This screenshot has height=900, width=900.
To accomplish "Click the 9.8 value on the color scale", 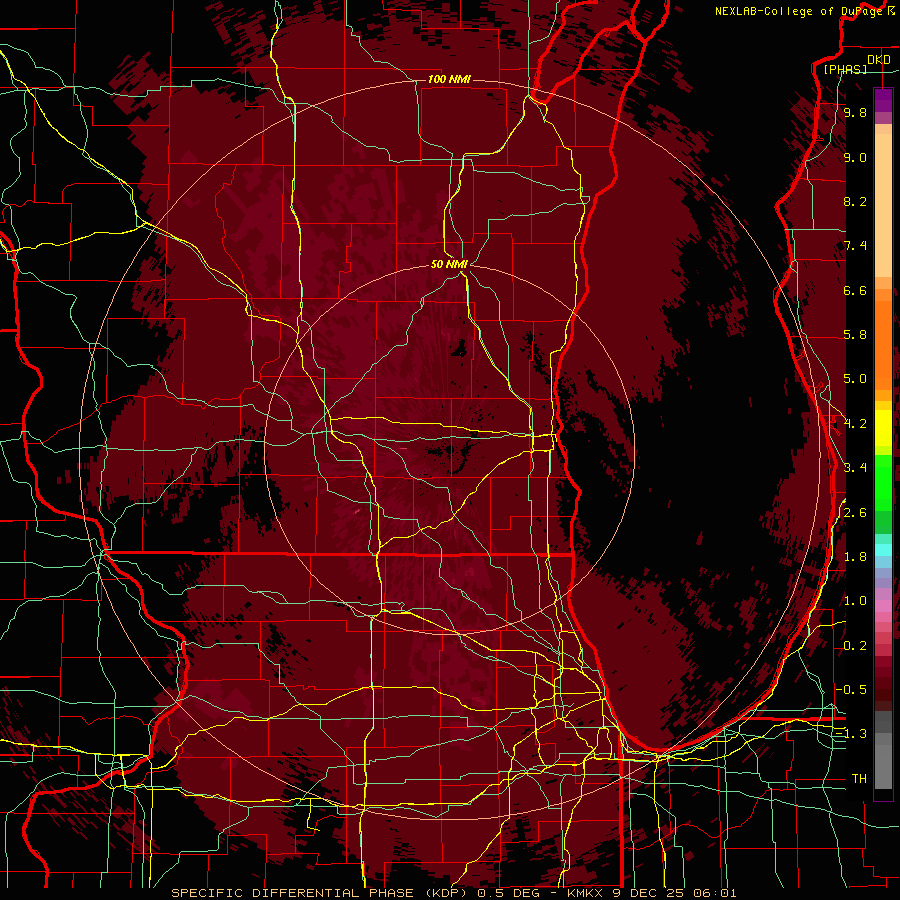I will (x=855, y=112).
